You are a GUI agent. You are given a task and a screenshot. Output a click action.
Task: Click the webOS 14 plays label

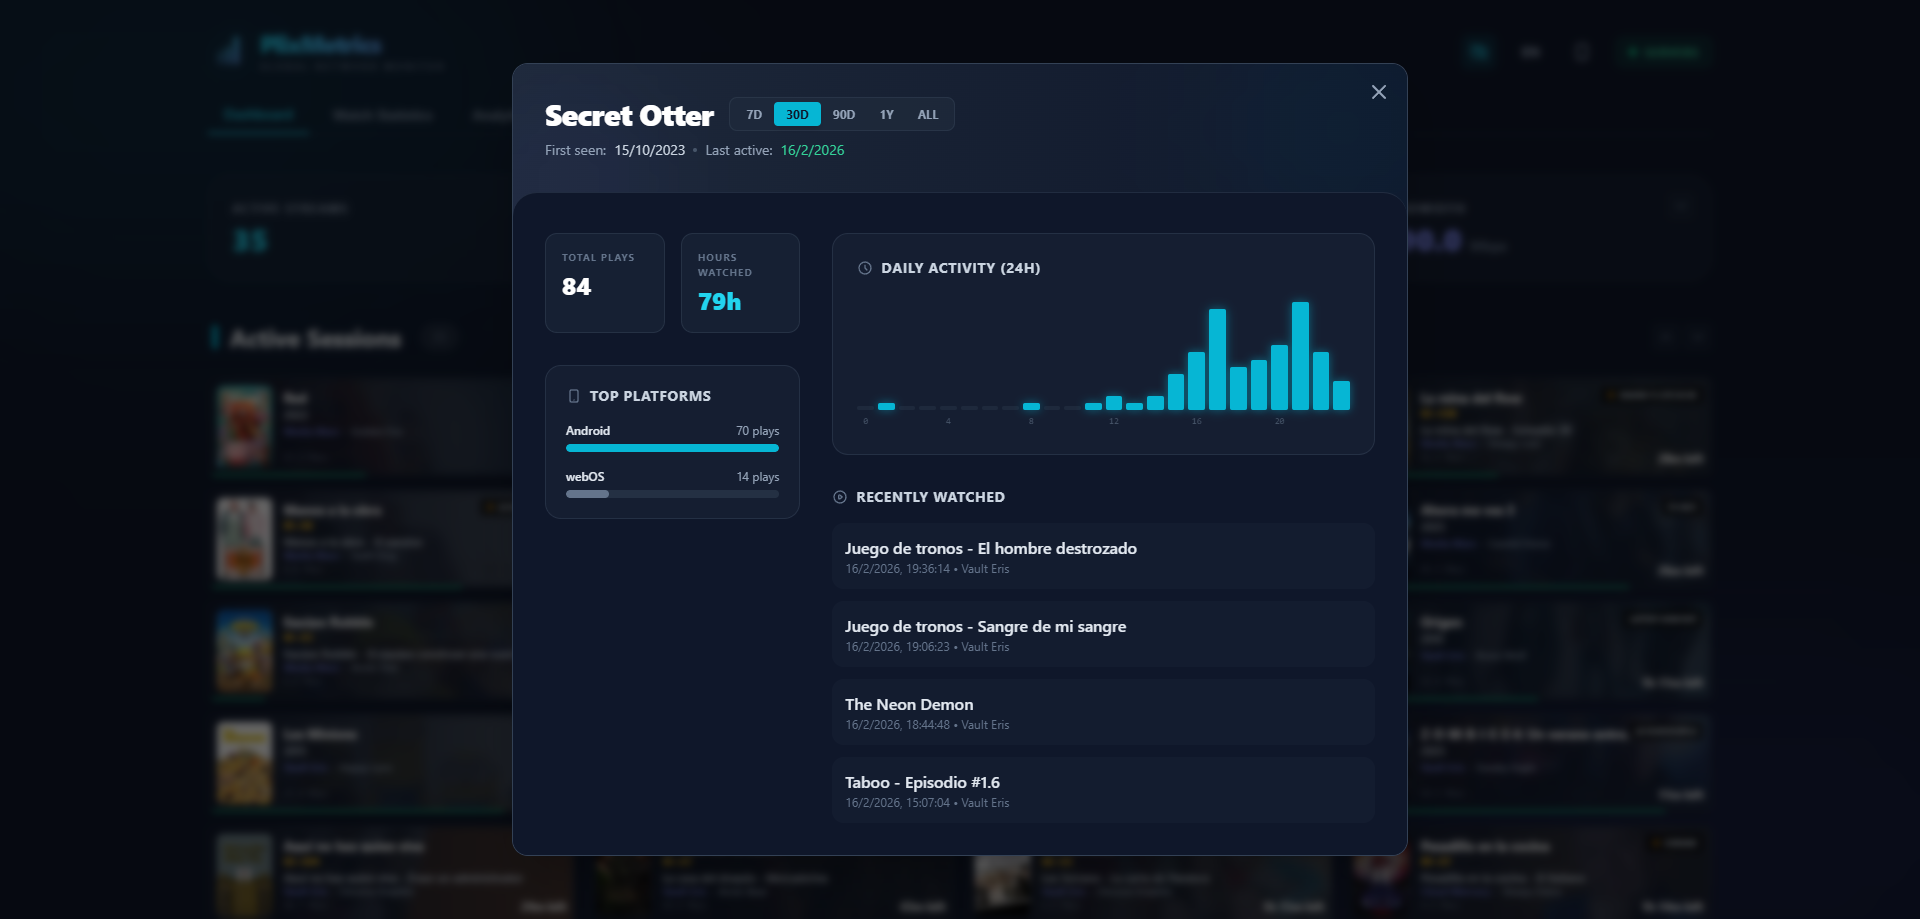pos(757,477)
